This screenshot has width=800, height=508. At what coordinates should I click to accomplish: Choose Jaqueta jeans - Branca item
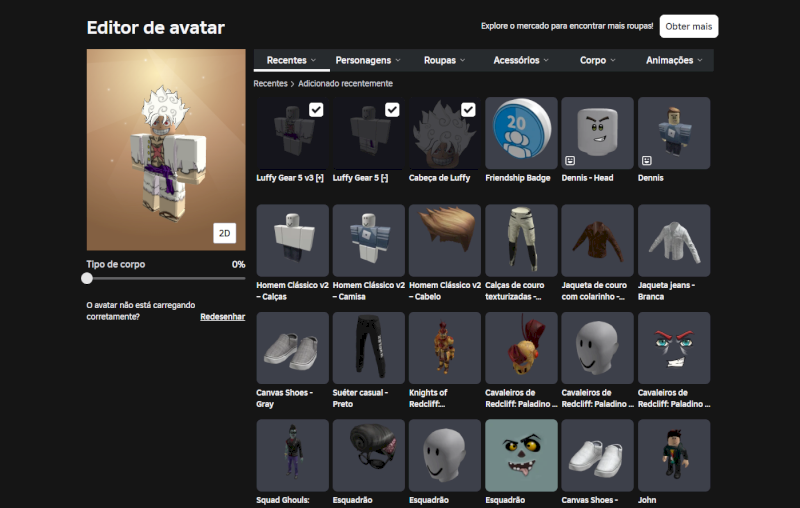(x=673, y=240)
